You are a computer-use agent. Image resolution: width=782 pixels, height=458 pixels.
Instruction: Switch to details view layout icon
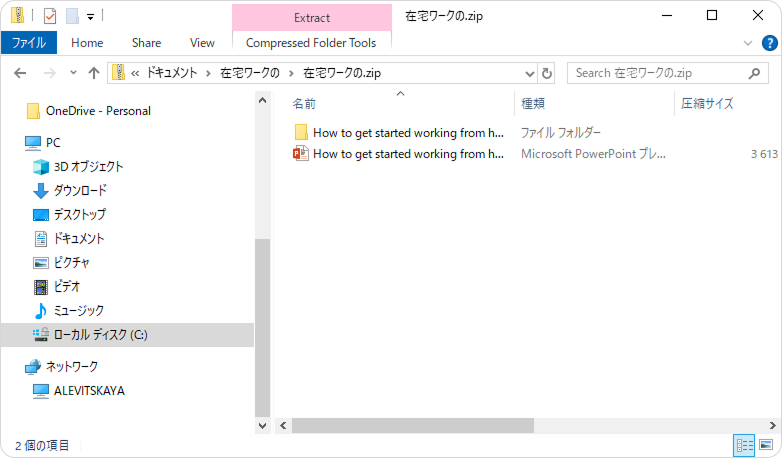(744, 445)
